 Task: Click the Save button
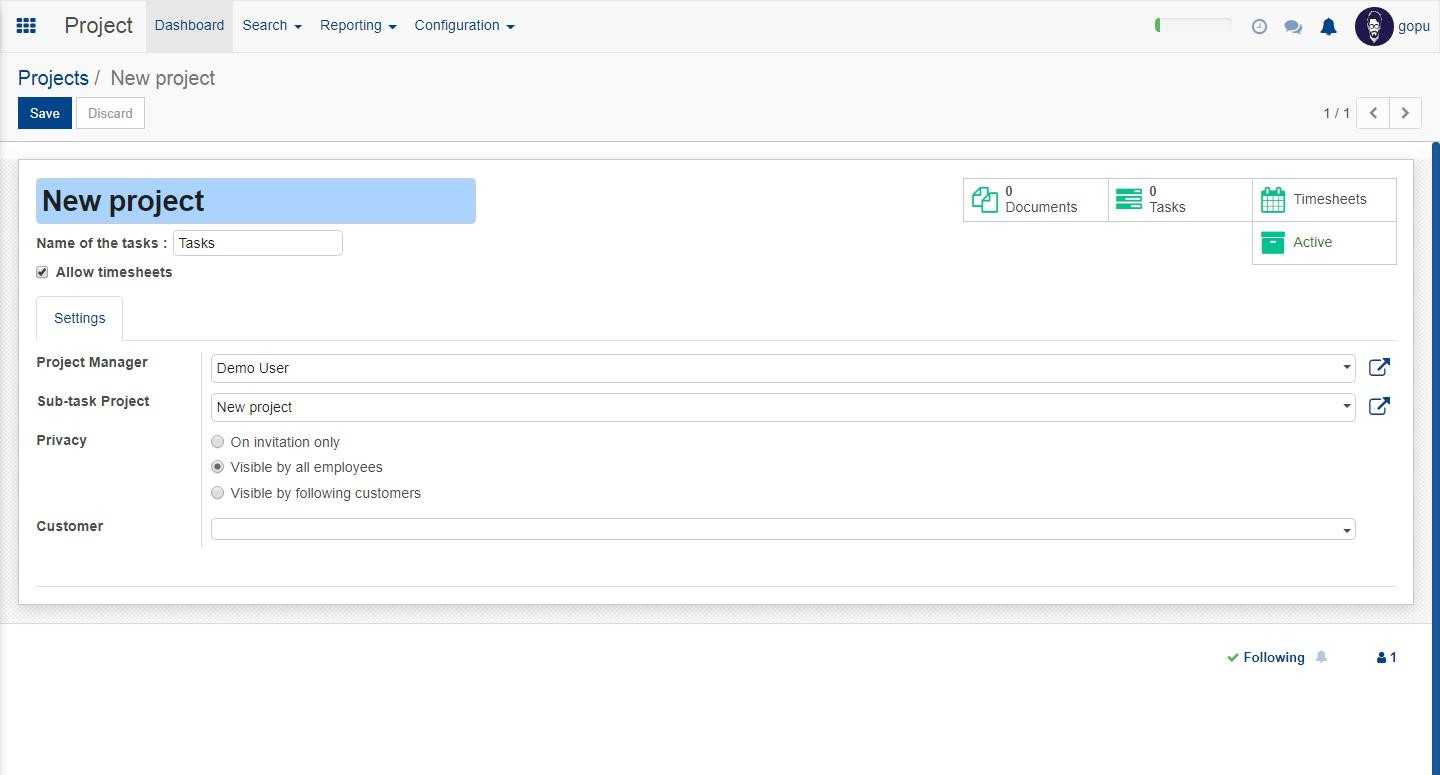pyautogui.click(x=44, y=113)
